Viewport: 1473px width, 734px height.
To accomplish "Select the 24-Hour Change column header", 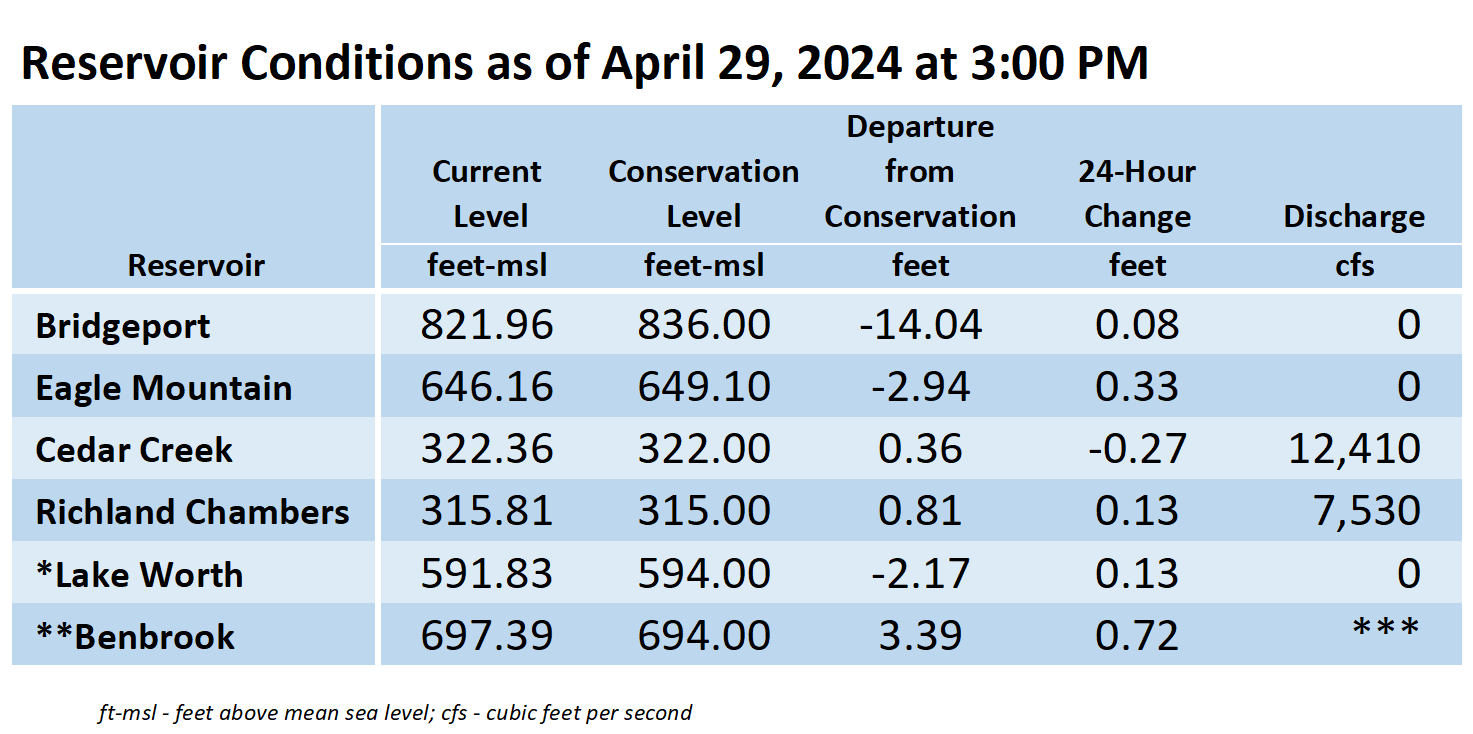I will 1138,194.
